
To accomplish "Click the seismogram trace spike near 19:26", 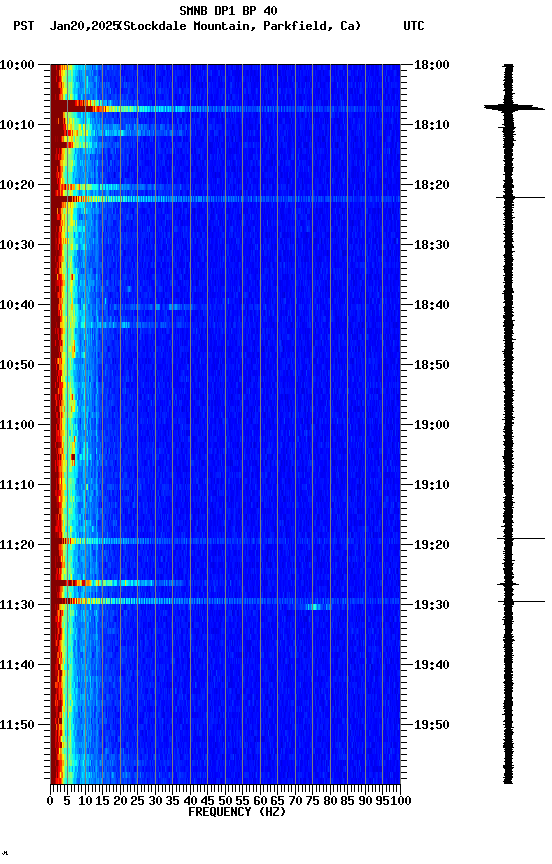I will pyautogui.click(x=508, y=584).
